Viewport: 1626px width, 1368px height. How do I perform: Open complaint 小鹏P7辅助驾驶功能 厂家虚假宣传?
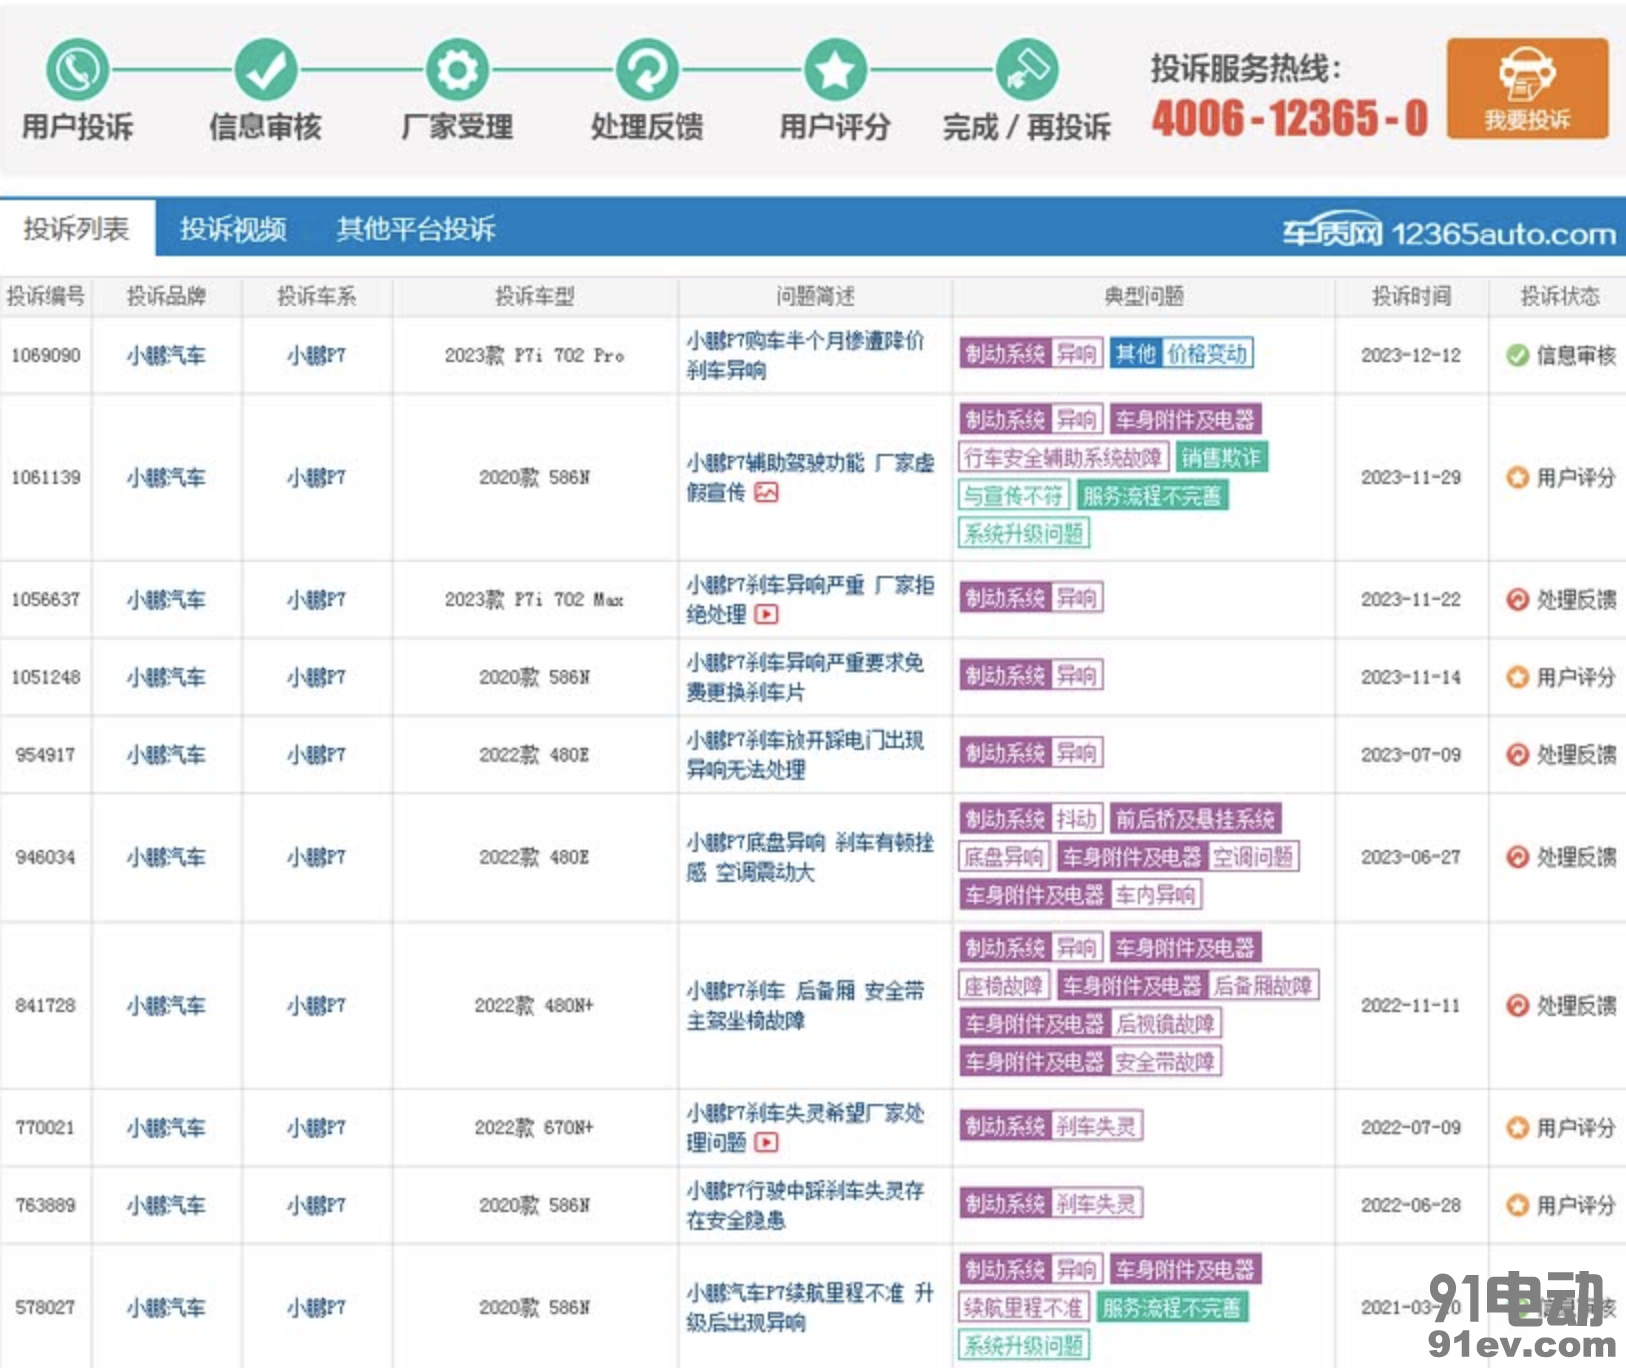810,477
